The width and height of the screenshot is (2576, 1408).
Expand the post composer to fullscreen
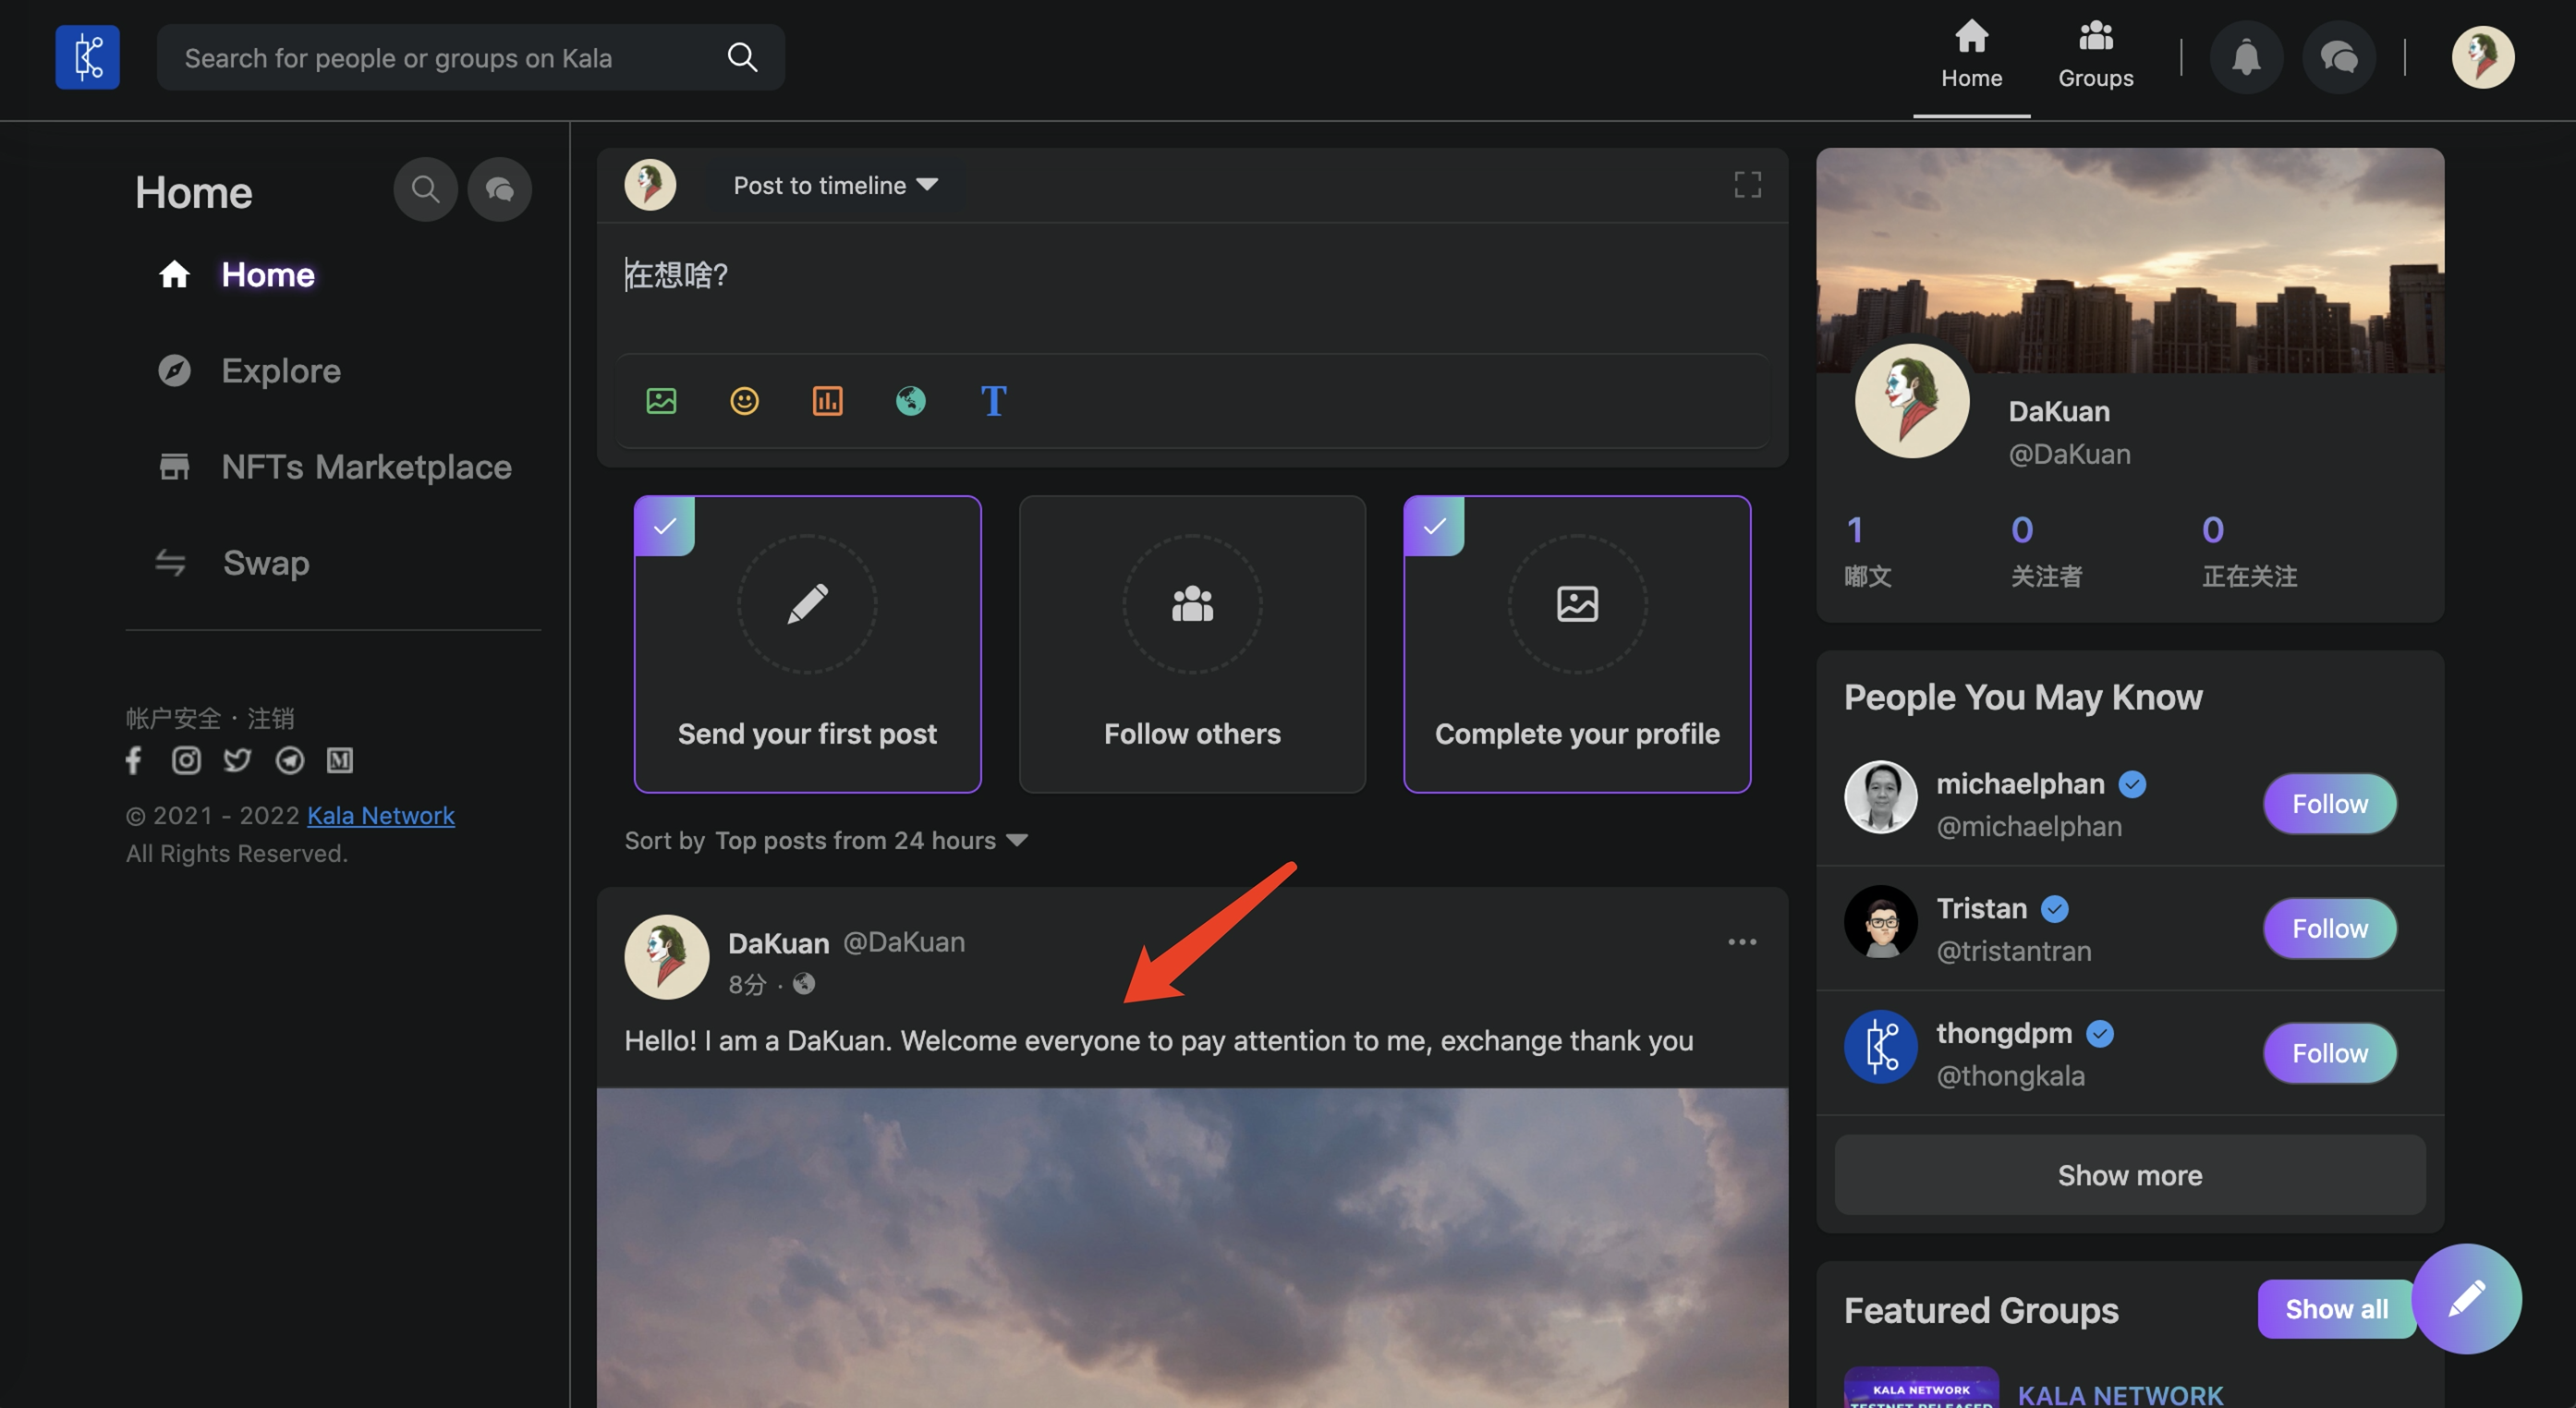pyautogui.click(x=1747, y=185)
